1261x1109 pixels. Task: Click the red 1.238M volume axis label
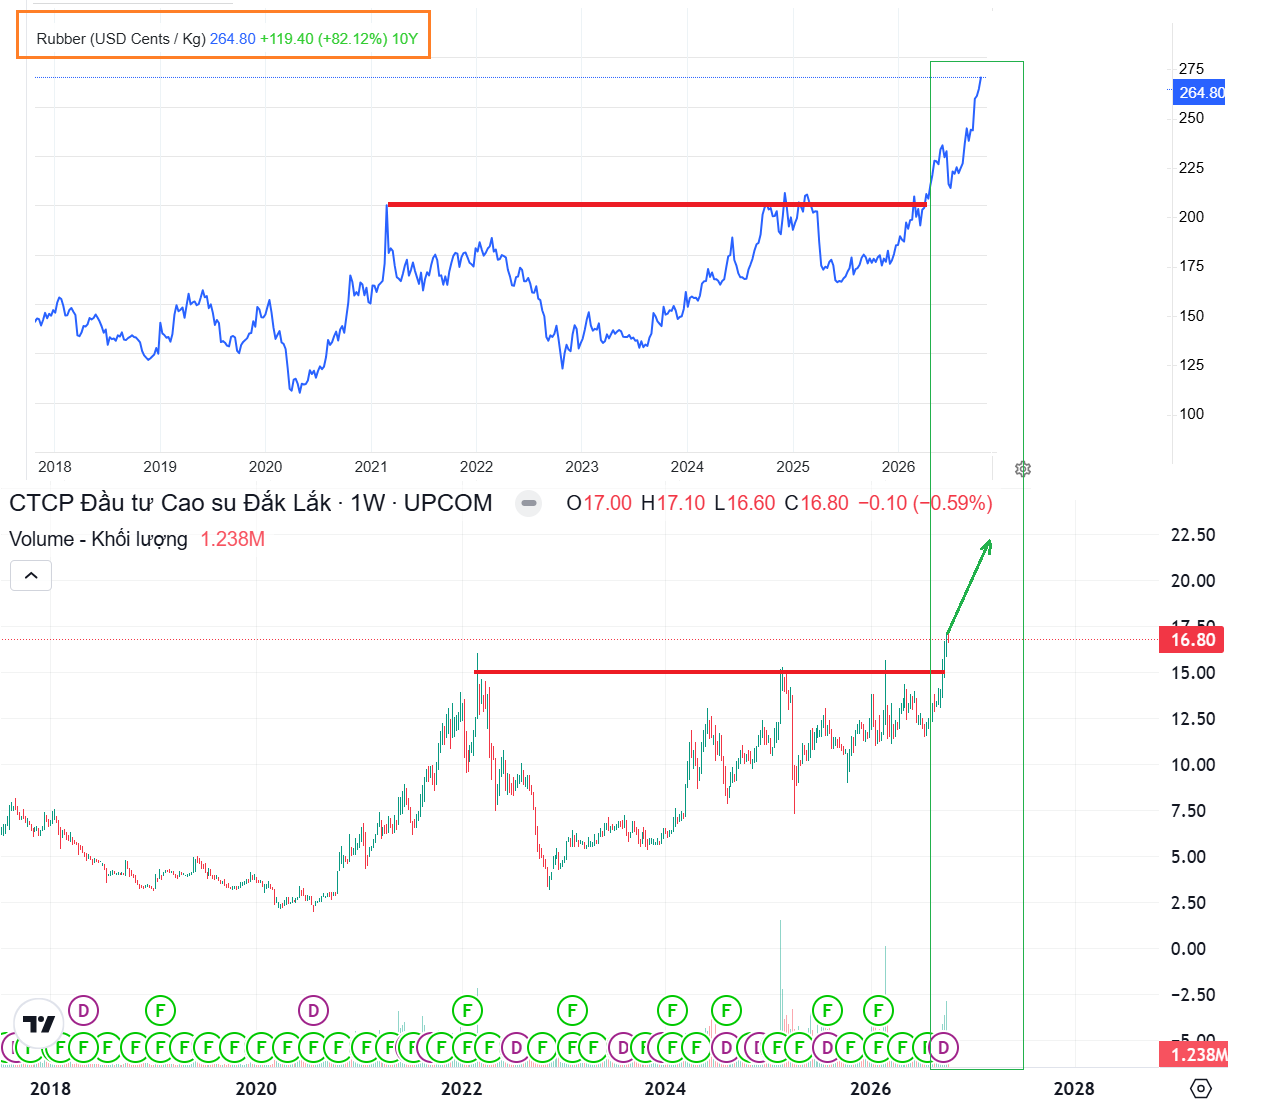pyautogui.click(x=1194, y=1054)
